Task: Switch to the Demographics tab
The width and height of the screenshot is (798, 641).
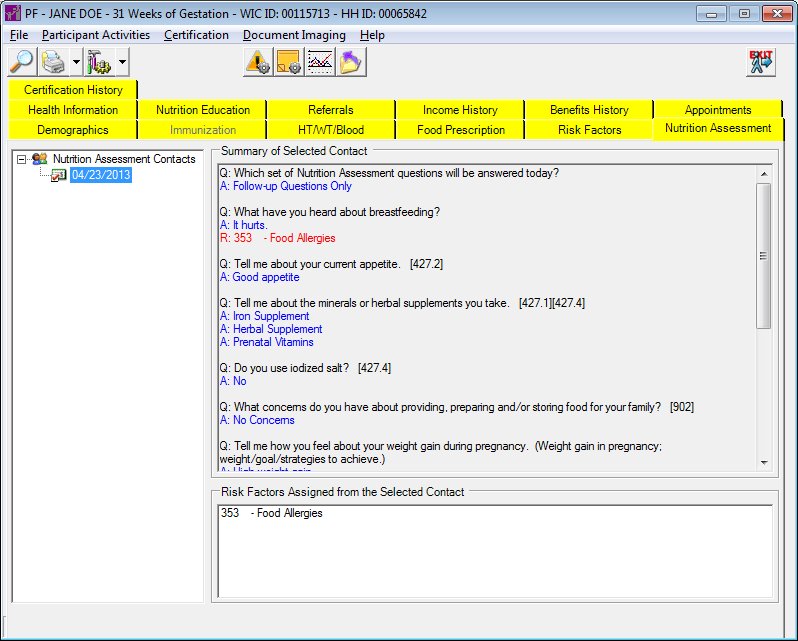Action: click(x=73, y=130)
